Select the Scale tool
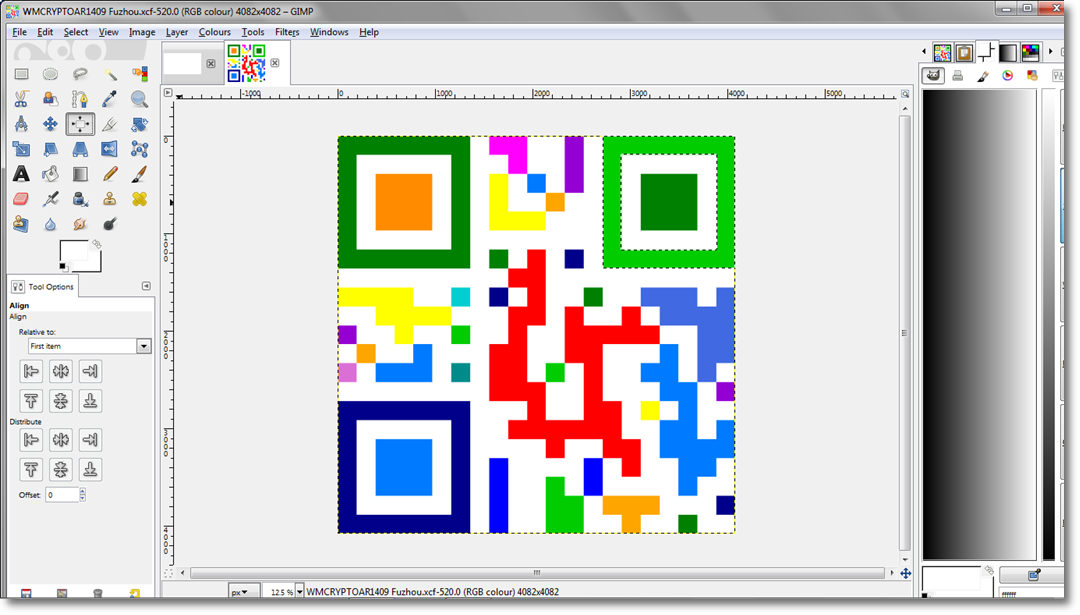Screen dimensions: 1080x615 click(x=21, y=149)
